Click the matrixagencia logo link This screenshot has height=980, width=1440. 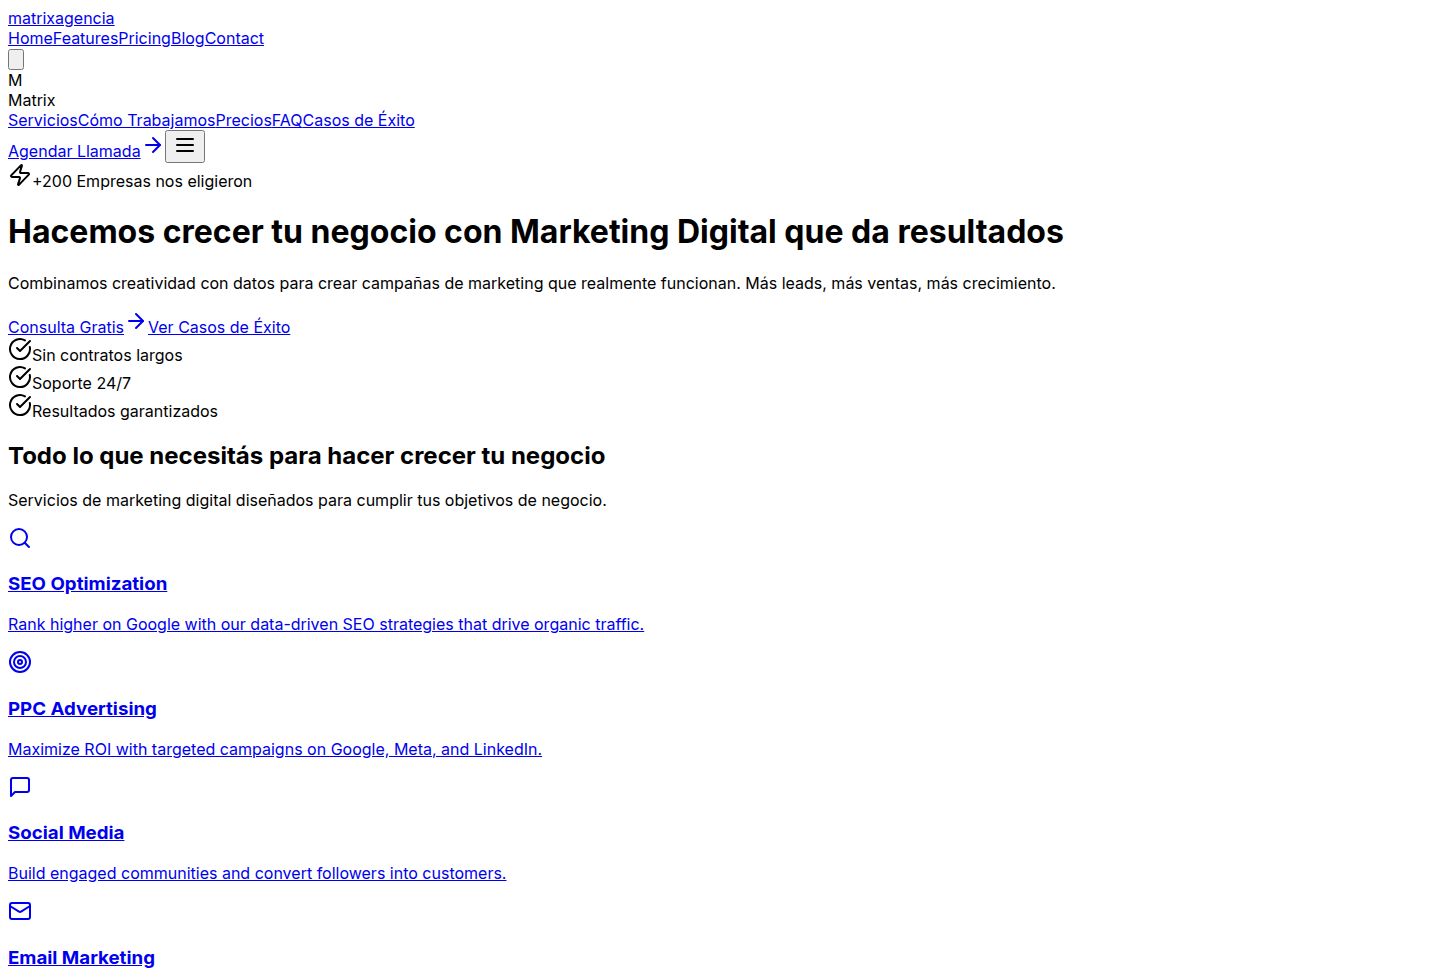[x=61, y=18]
